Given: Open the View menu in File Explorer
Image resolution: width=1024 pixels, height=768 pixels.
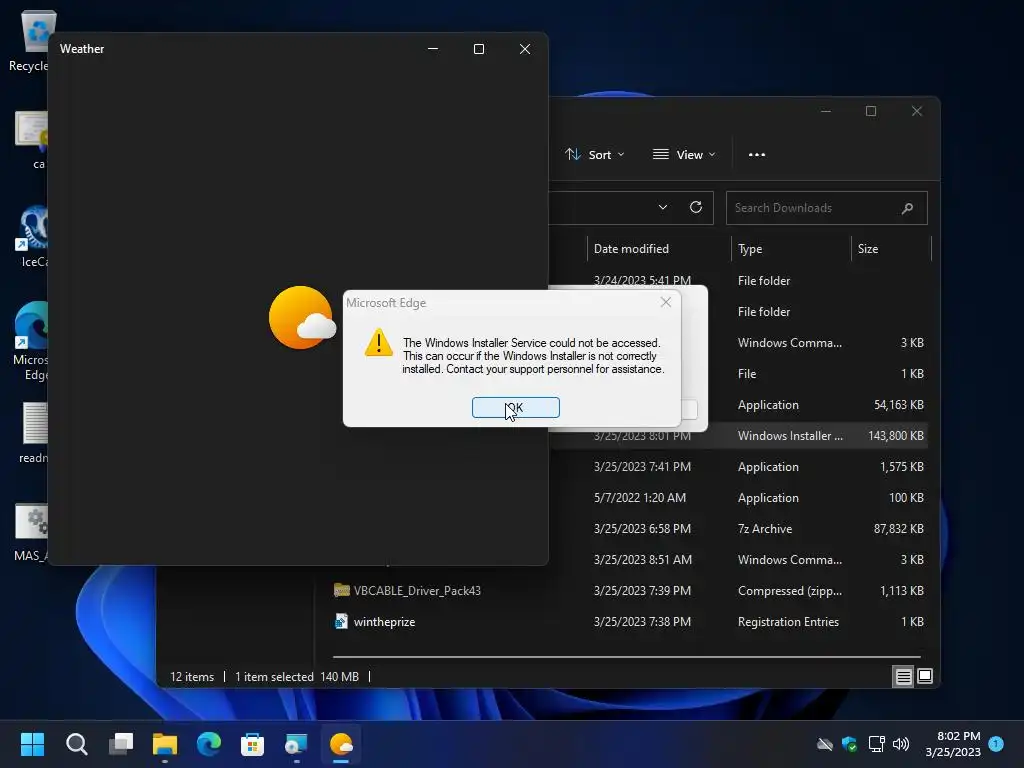Looking at the screenshot, I should point(684,155).
